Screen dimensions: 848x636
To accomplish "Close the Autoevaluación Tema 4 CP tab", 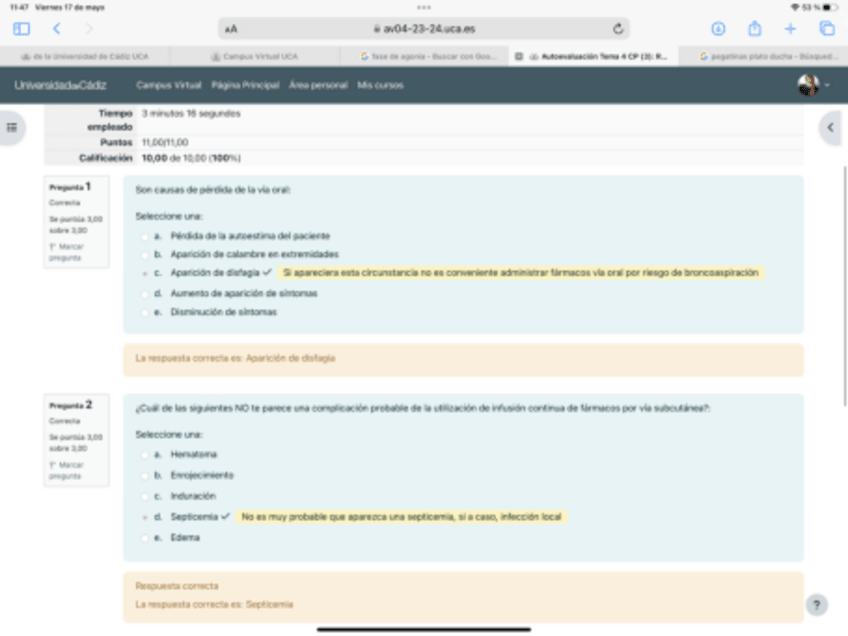I will pos(519,56).
